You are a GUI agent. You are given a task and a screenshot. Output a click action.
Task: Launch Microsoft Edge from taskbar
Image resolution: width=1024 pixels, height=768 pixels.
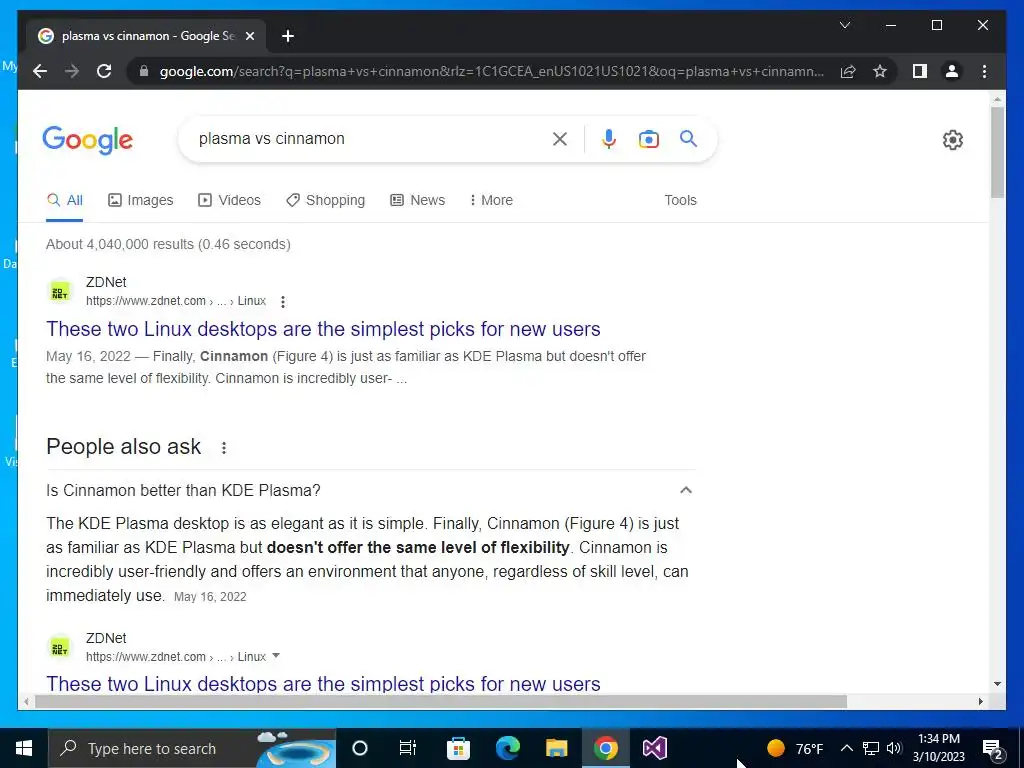(507, 748)
